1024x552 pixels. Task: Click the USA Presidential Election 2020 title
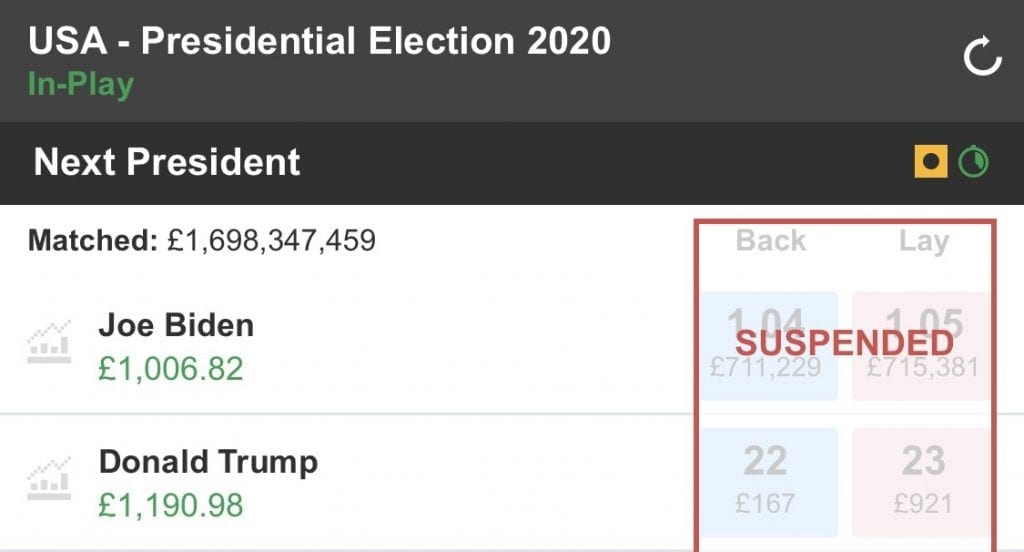coord(319,41)
